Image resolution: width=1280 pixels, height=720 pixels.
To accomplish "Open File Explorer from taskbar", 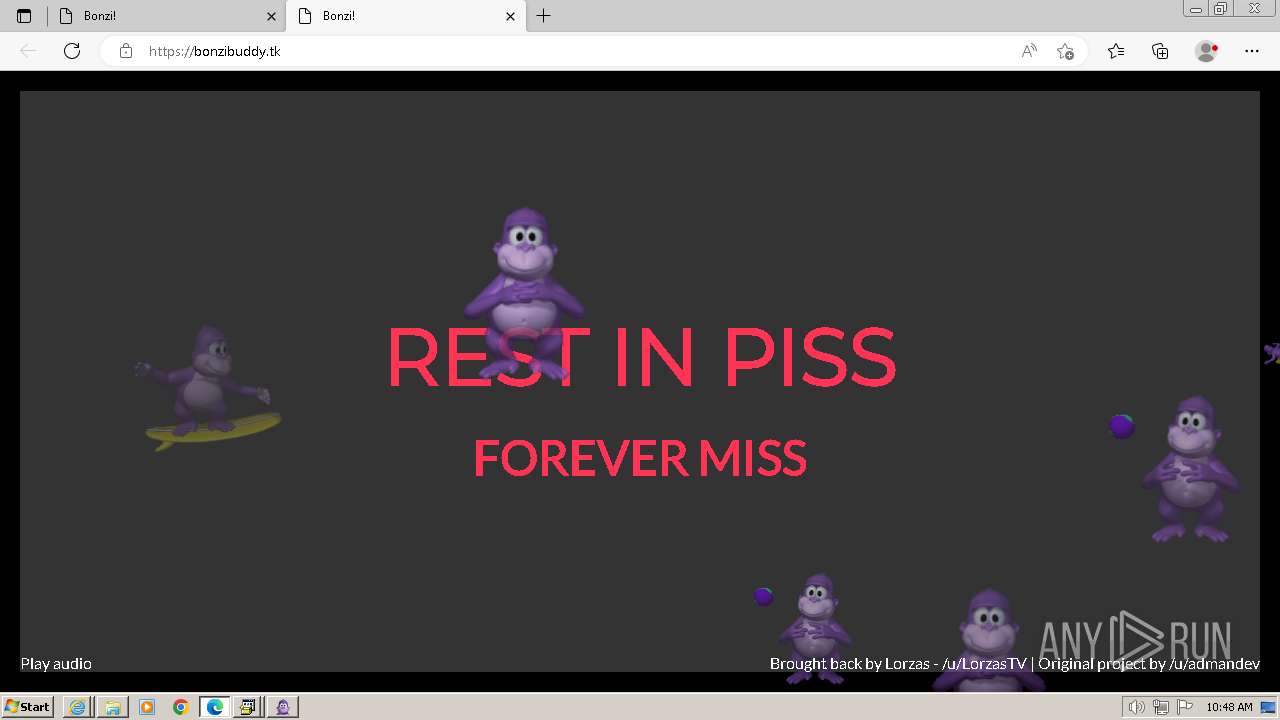I will [x=112, y=707].
